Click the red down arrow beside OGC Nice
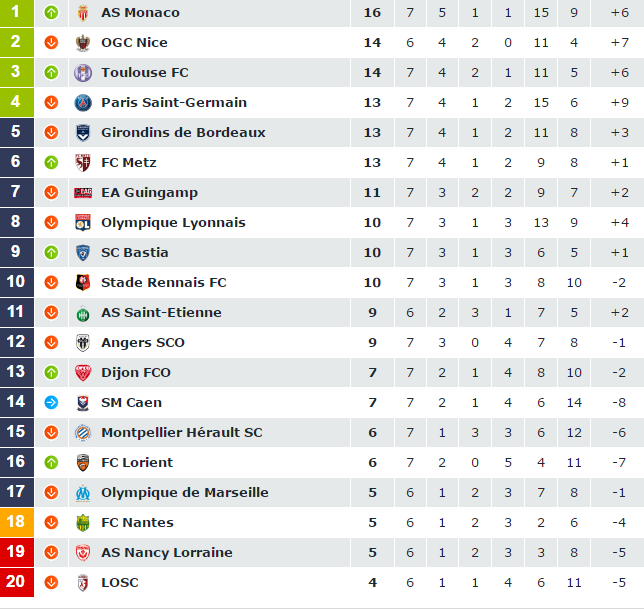This screenshot has width=644, height=609. [x=51, y=42]
